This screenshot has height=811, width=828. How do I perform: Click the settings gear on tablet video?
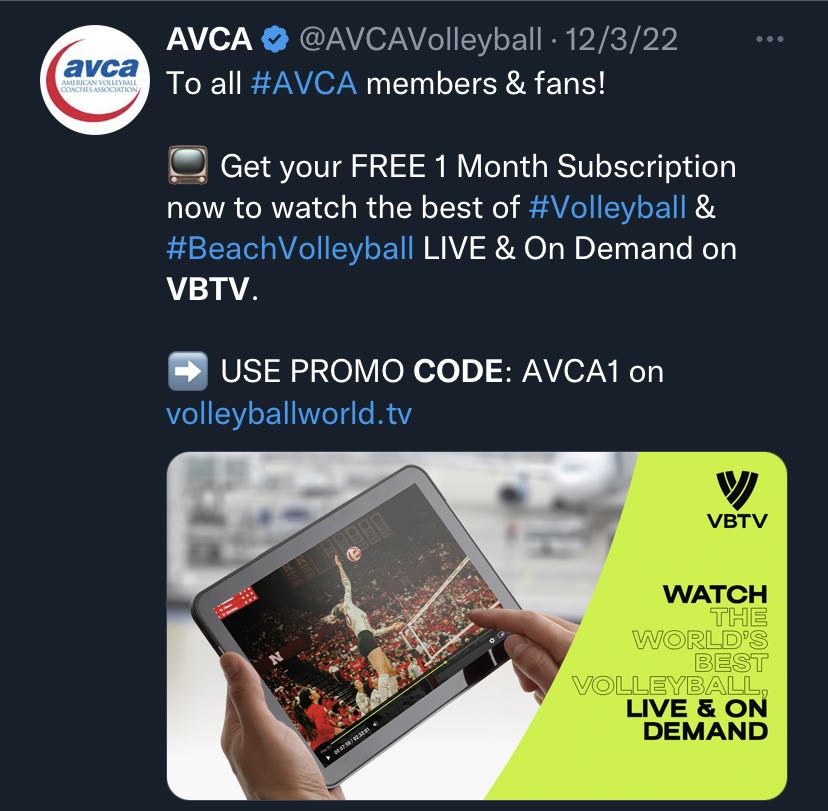492,640
